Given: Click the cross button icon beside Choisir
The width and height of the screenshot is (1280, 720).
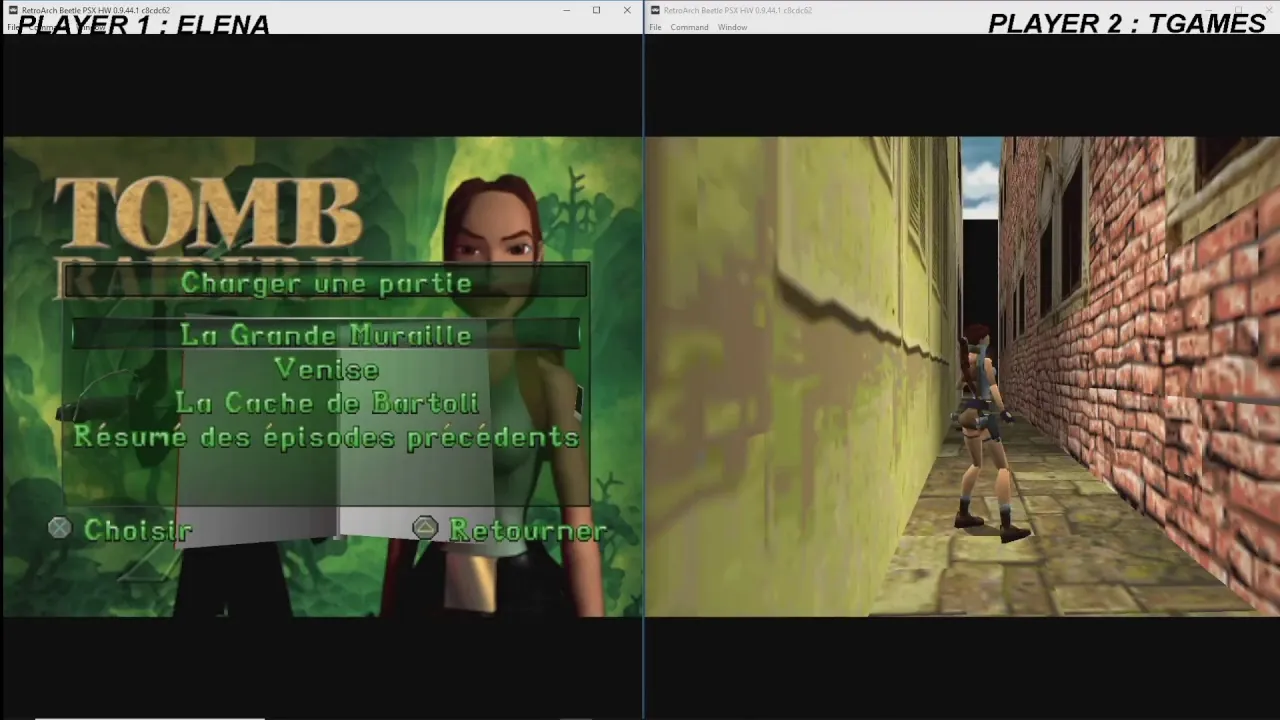Looking at the screenshot, I should click(60, 528).
